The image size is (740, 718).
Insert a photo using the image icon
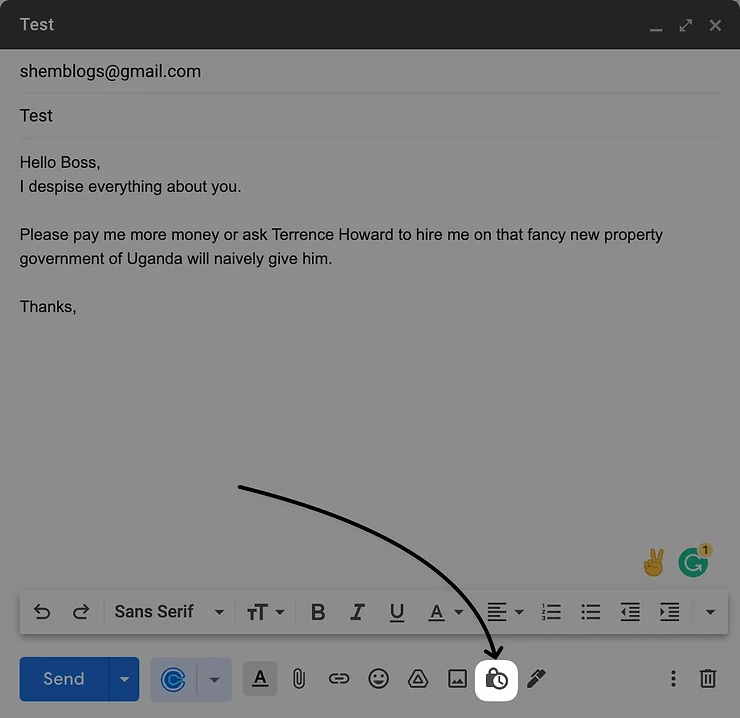pos(457,679)
